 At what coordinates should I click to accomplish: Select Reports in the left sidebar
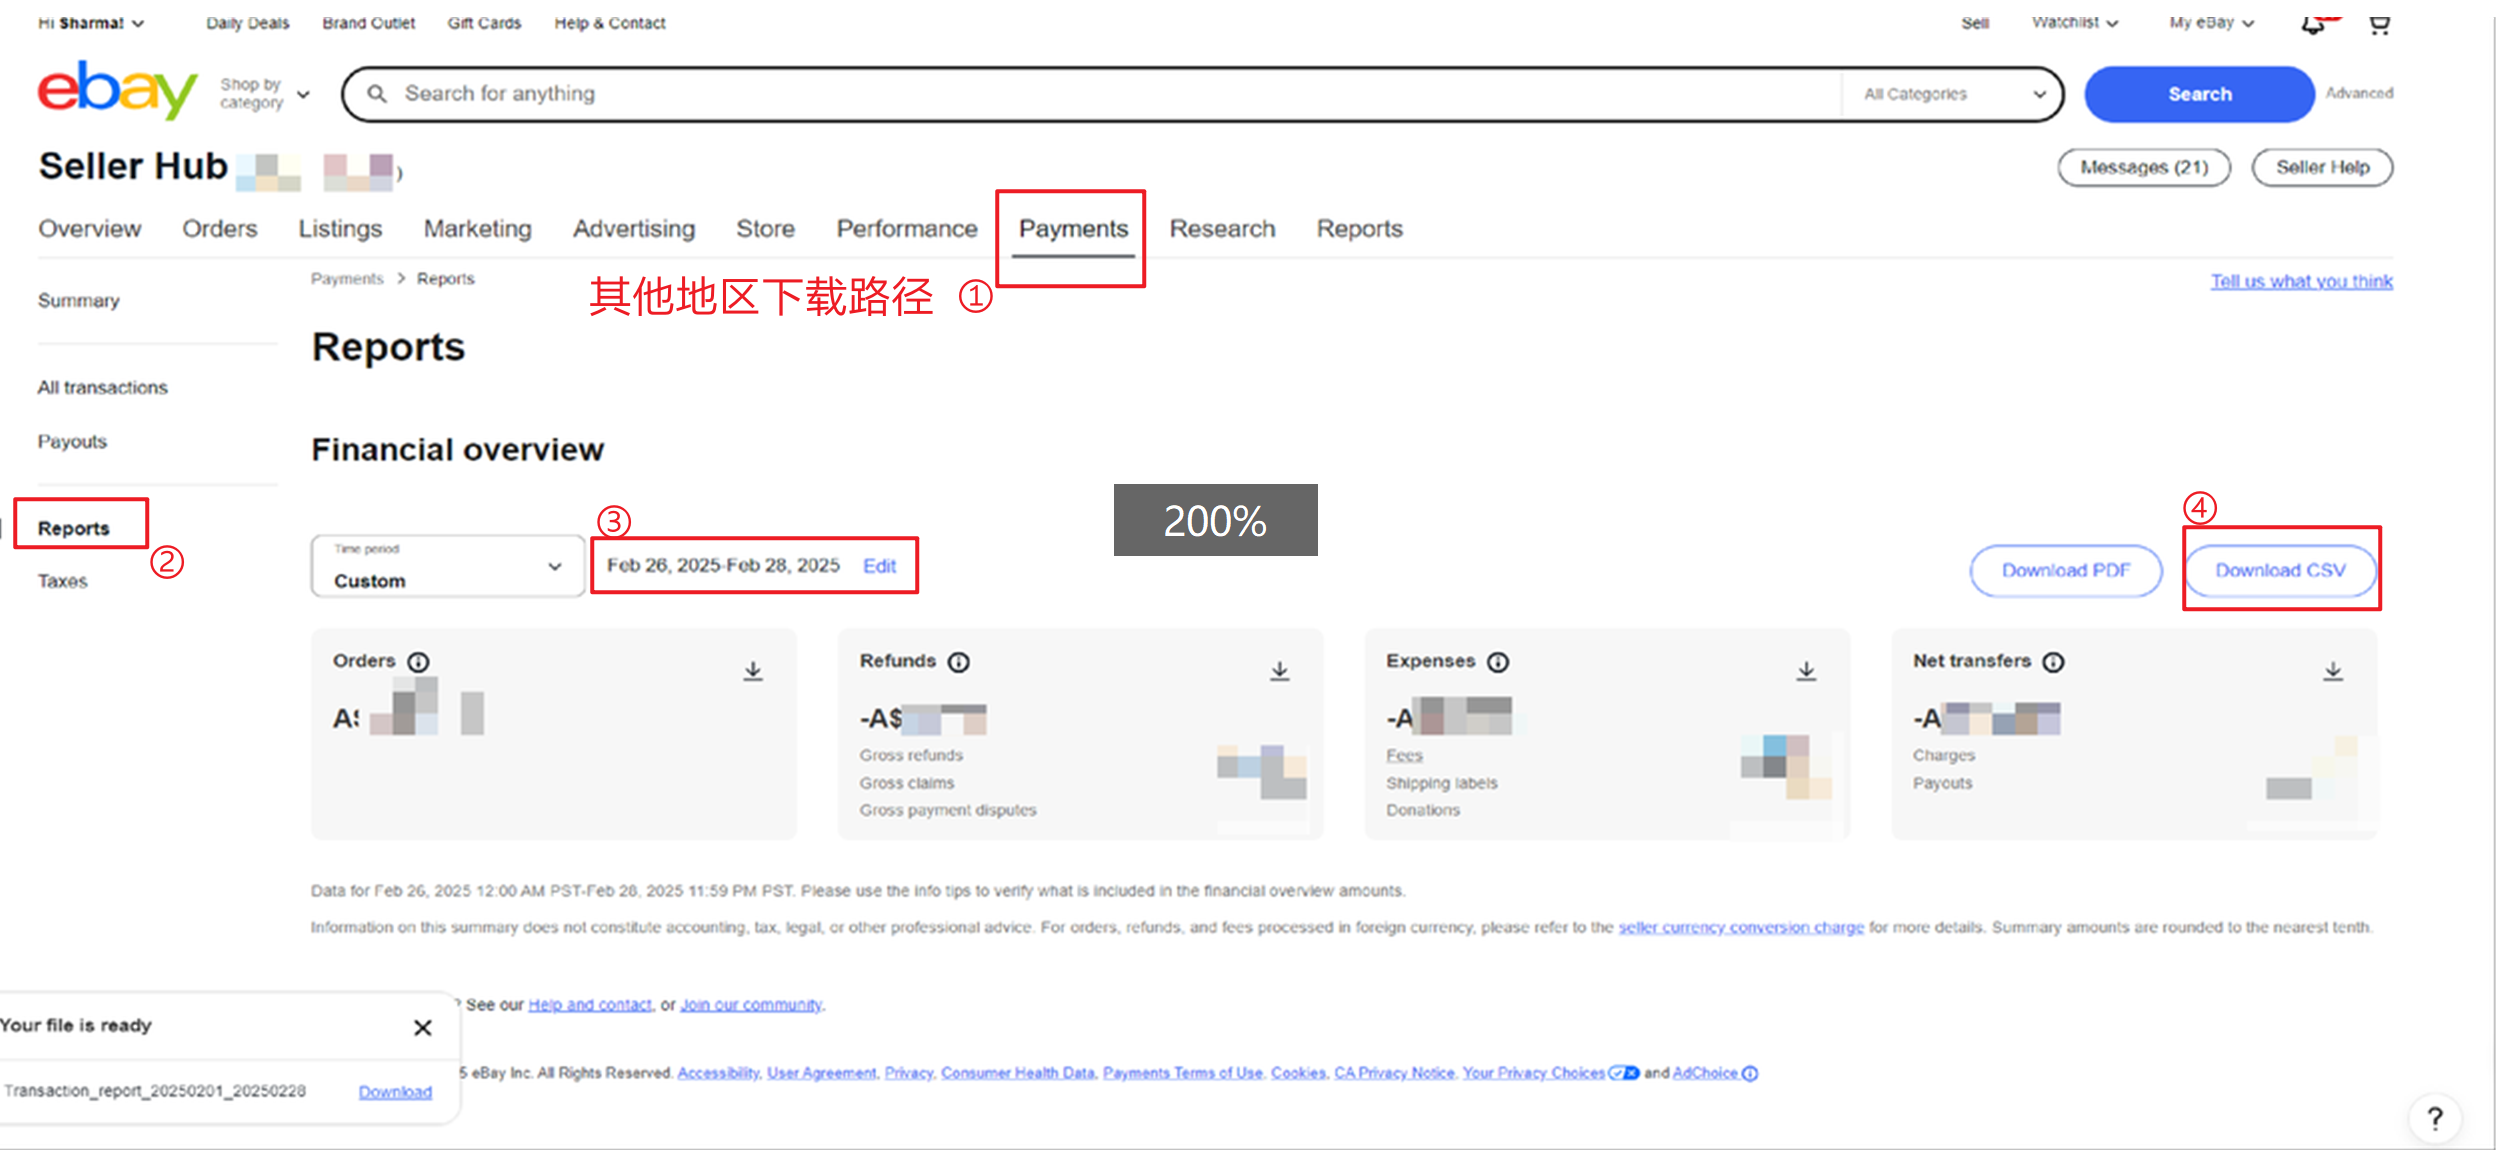click(x=74, y=528)
